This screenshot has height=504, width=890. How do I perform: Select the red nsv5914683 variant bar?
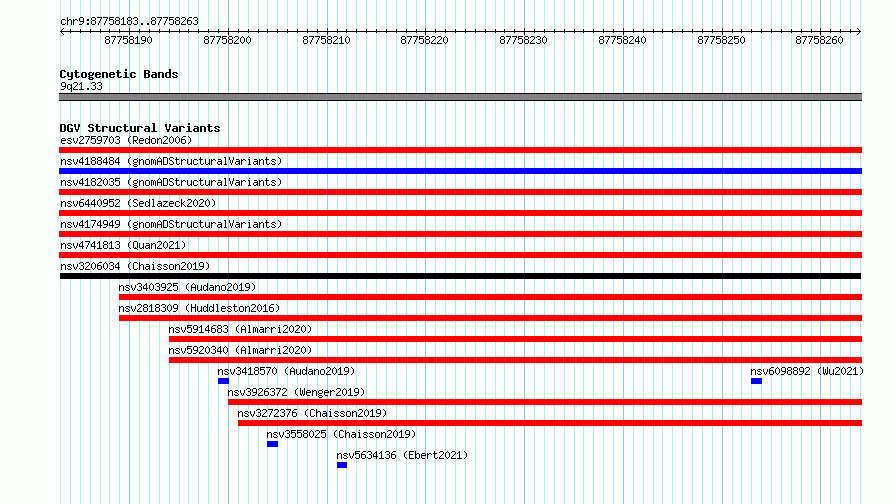click(x=515, y=339)
